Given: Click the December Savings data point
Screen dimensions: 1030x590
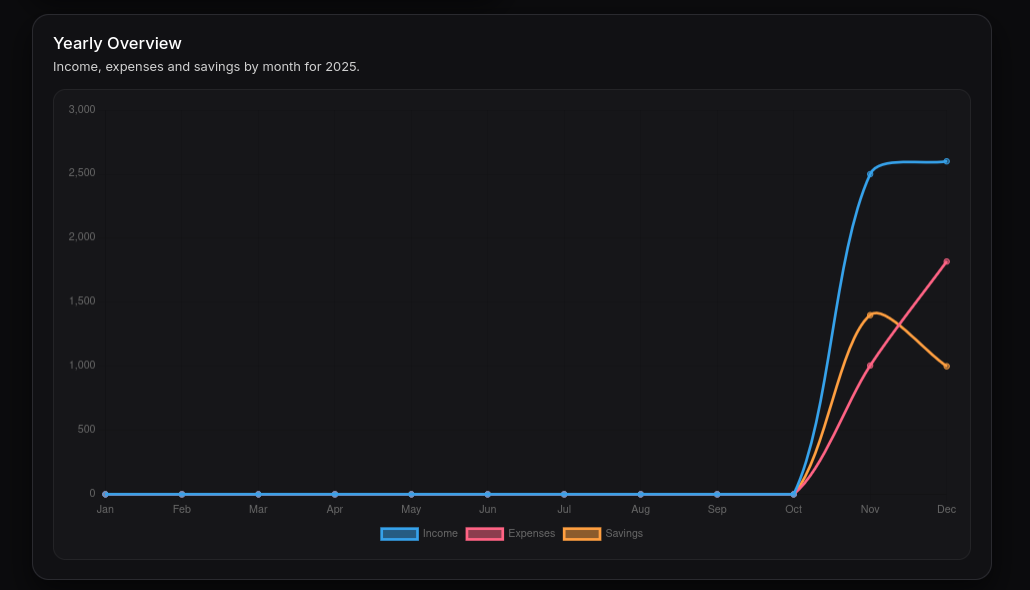Looking at the screenshot, I should pyautogui.click(x=946, y=365).
